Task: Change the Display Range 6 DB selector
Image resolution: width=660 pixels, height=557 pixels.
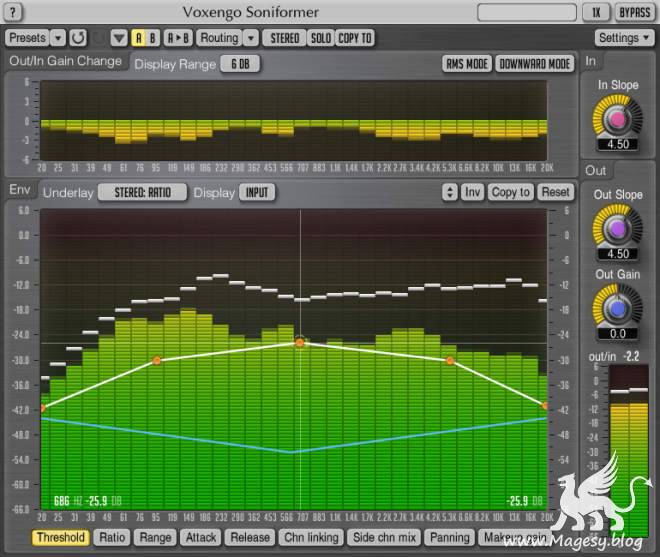Action: click(x=240, y=64)
